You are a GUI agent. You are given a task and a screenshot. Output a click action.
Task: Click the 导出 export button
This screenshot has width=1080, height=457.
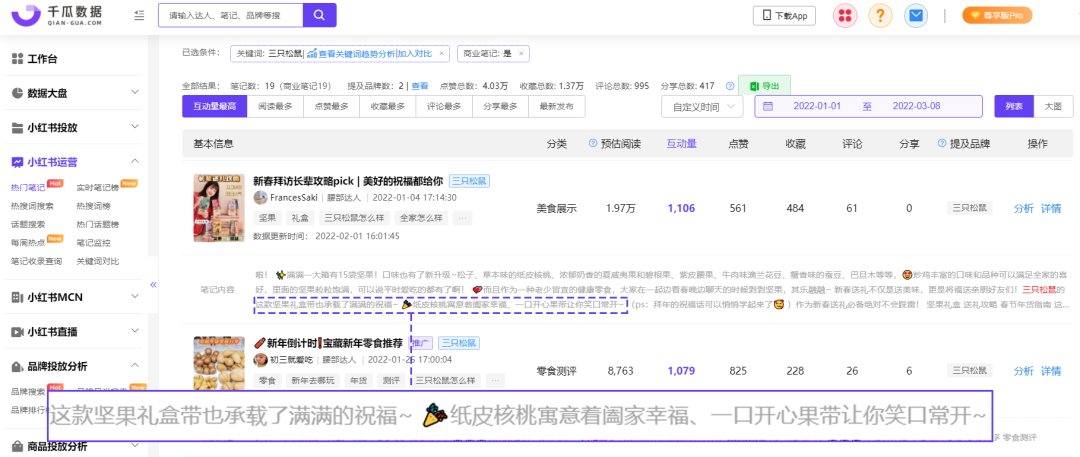click(x=765, y=86)
